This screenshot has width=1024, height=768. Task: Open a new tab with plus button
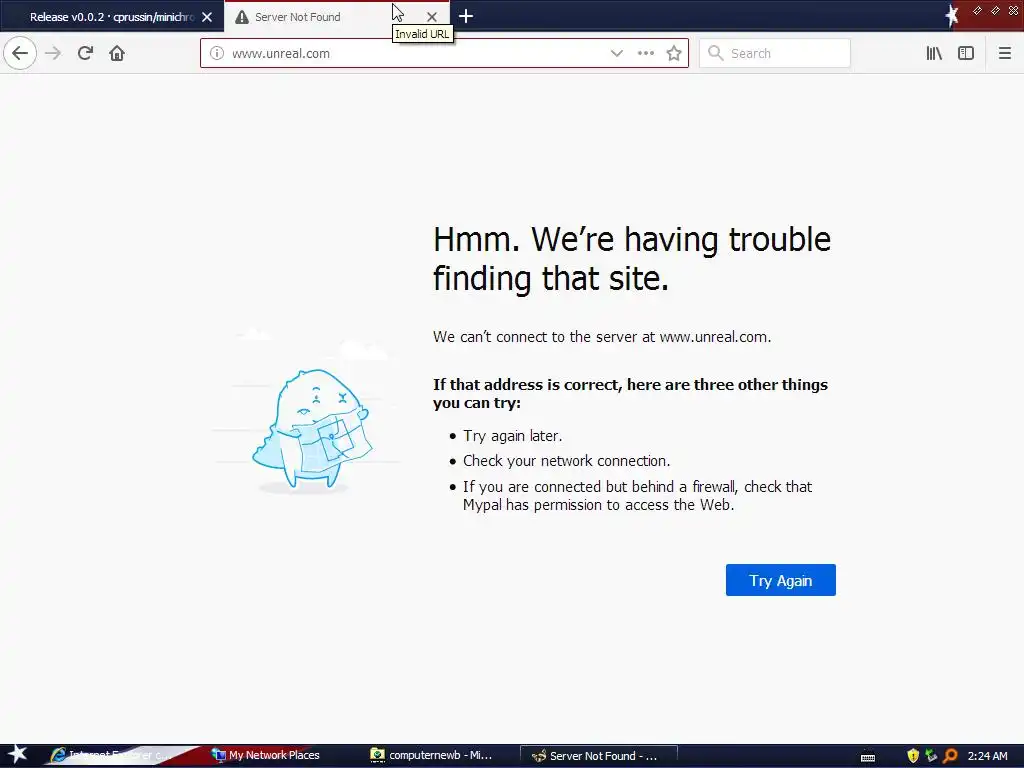[466, 16]
